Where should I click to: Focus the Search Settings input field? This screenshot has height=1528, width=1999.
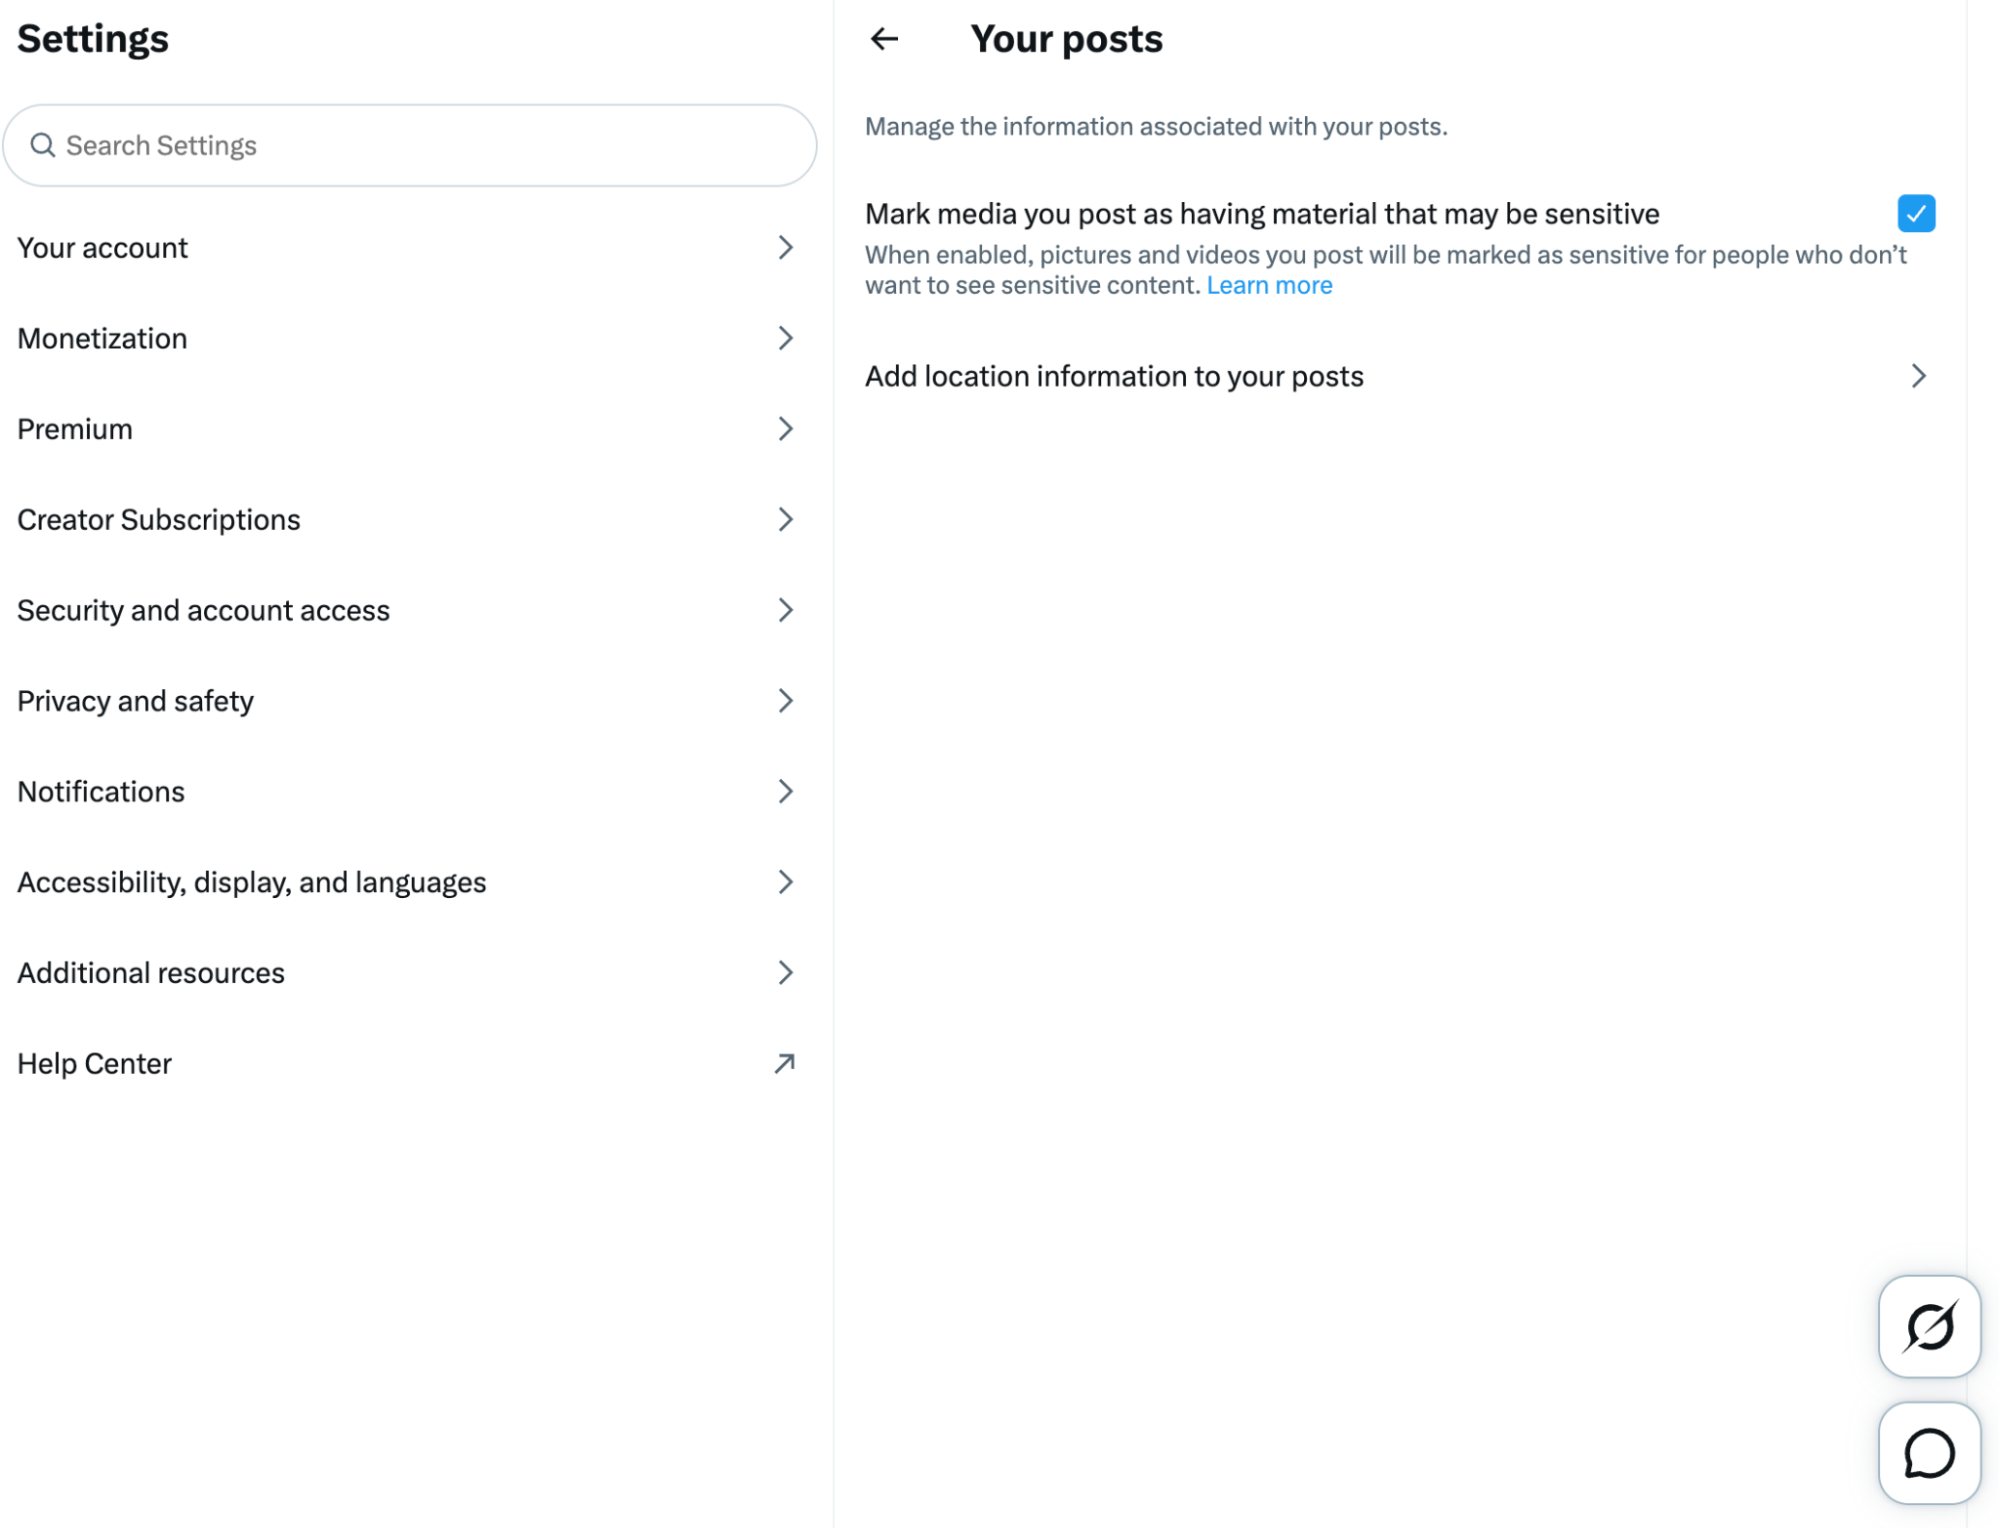coord(409,145)
